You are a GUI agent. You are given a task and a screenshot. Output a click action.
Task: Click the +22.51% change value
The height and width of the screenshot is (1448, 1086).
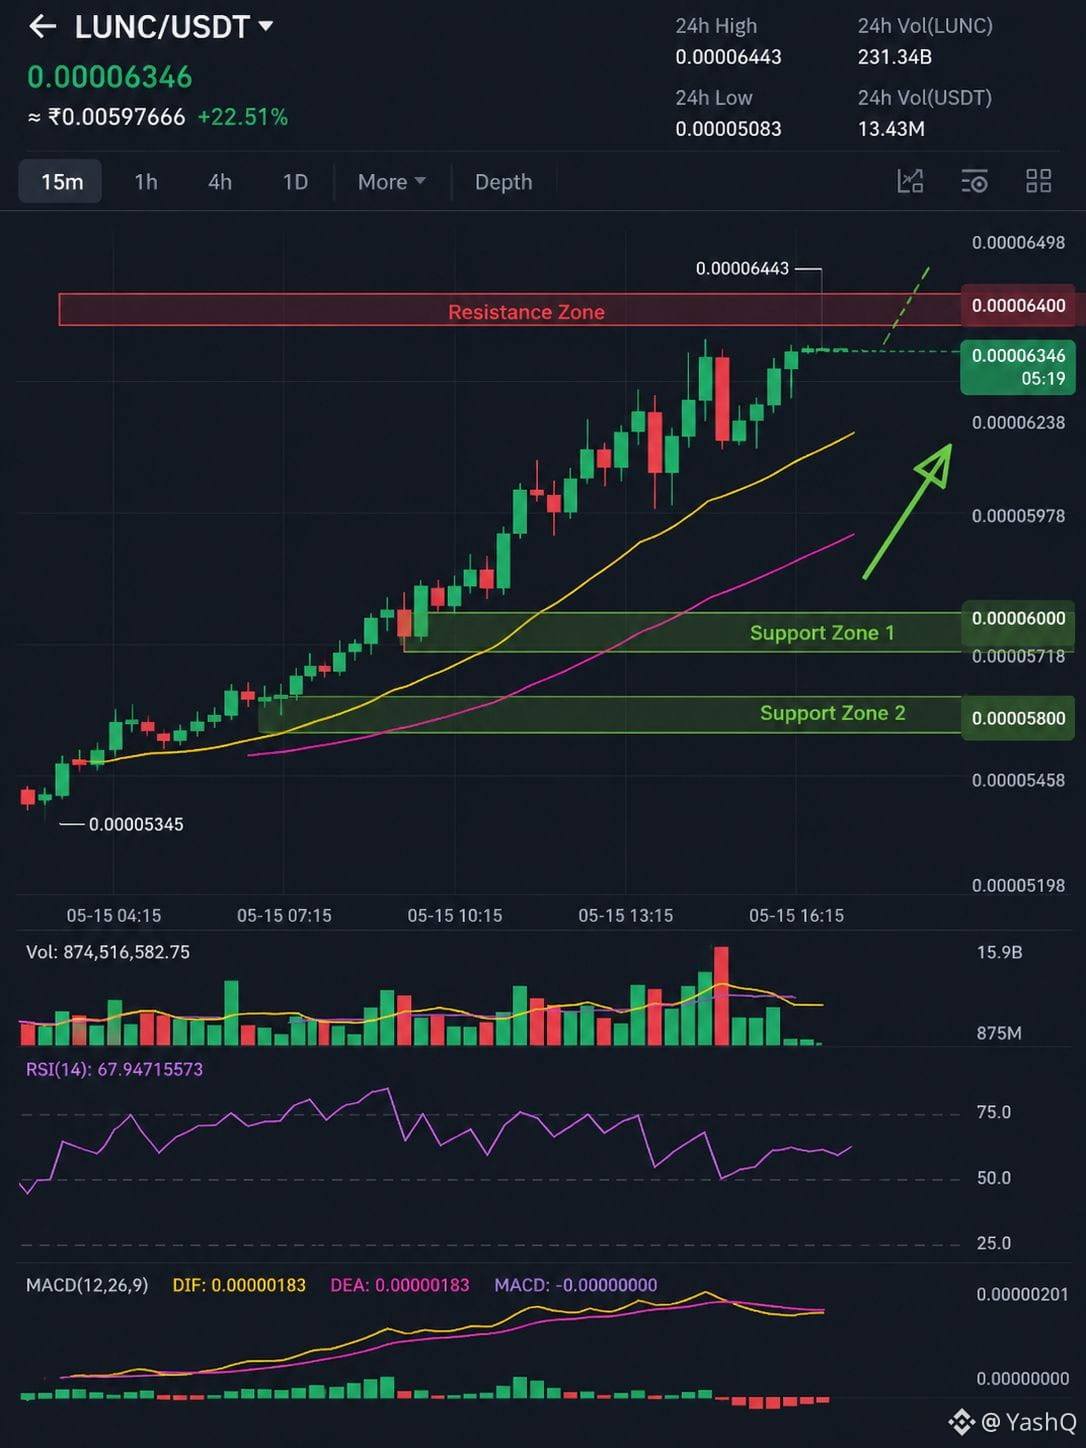(242, 117)
